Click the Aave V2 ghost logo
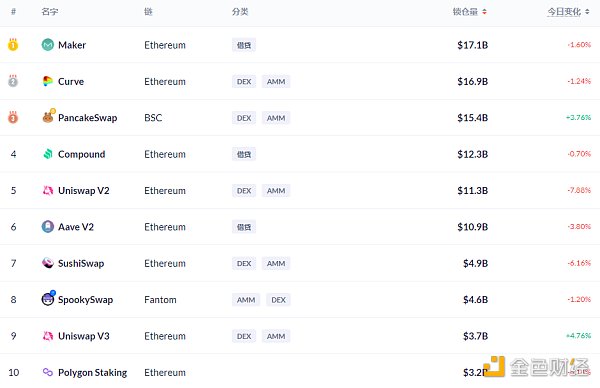 click(47, 227)
